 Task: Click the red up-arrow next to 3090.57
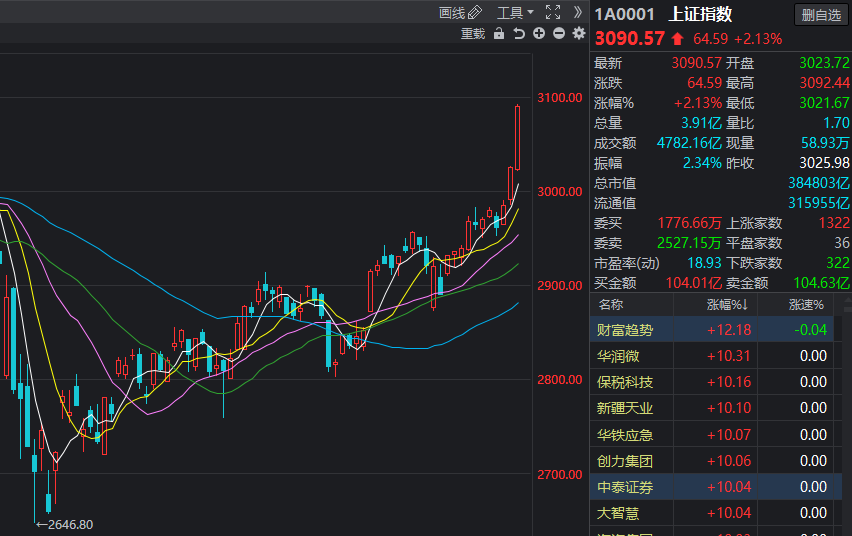click(677, 39)
